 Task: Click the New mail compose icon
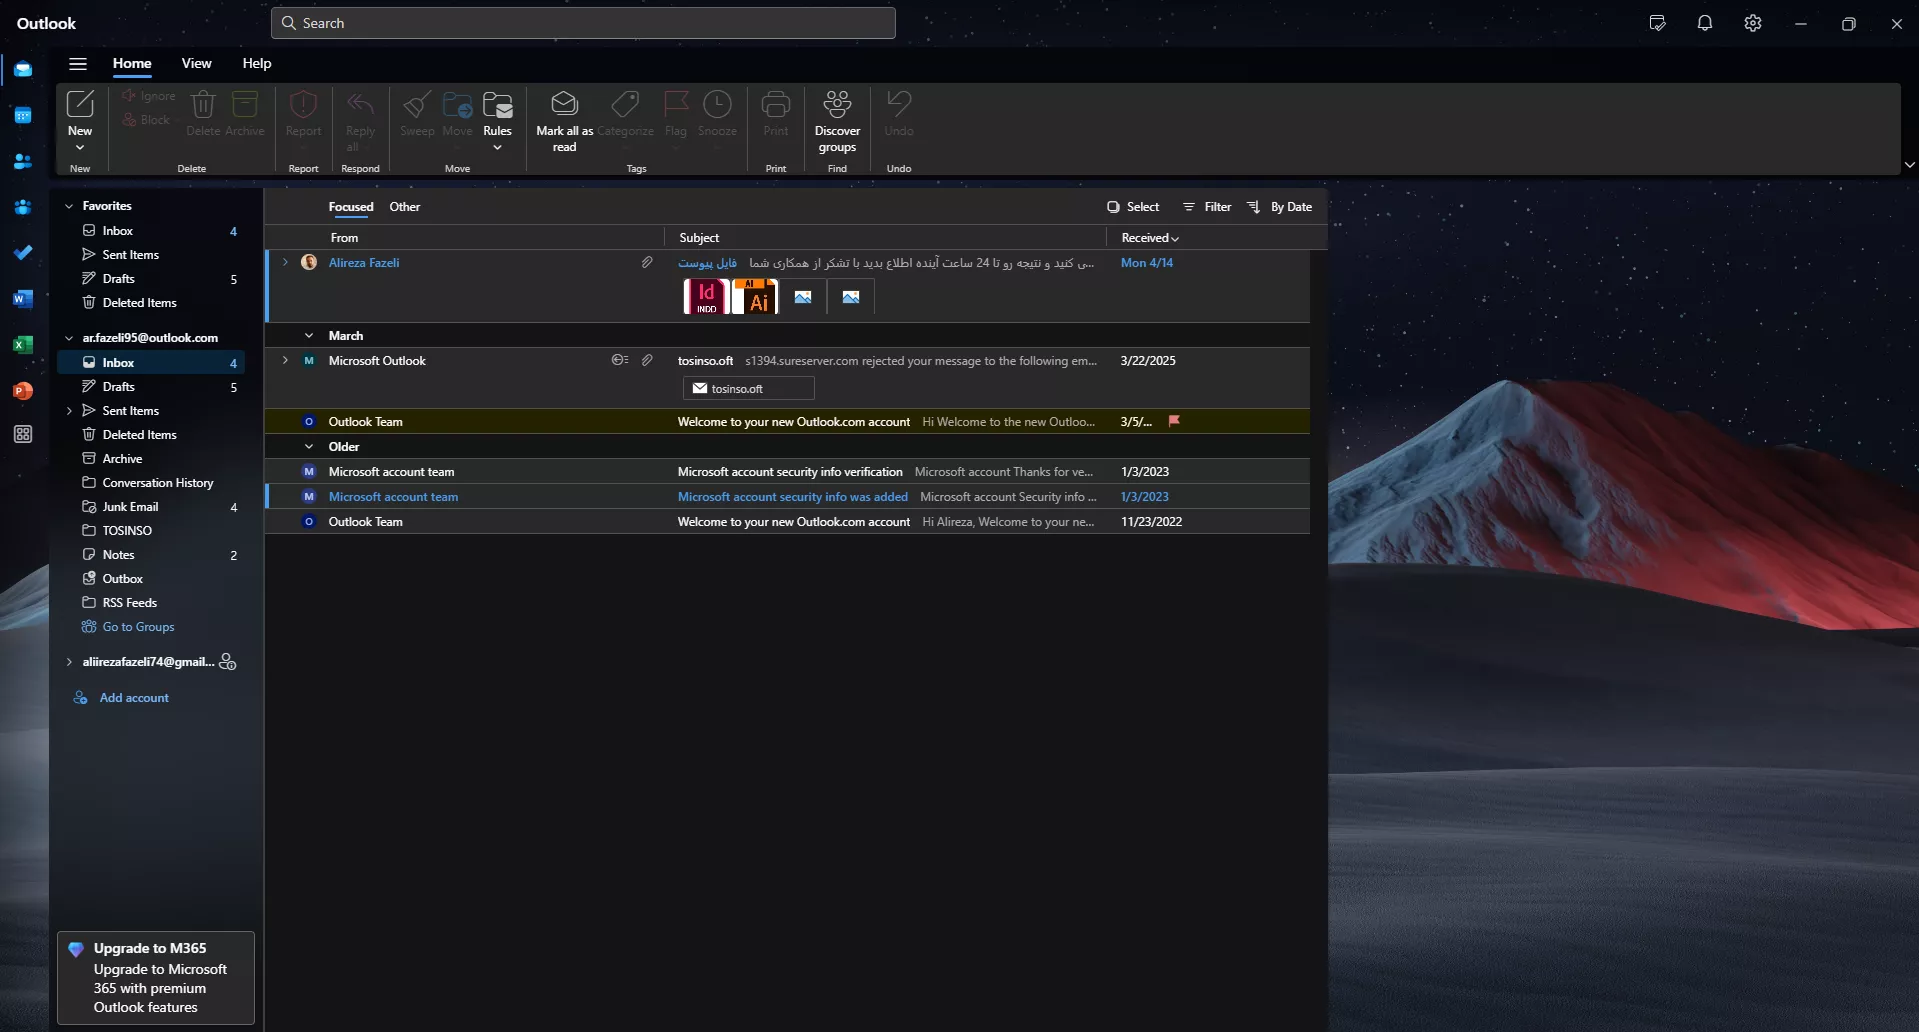(x=80, y=104)
